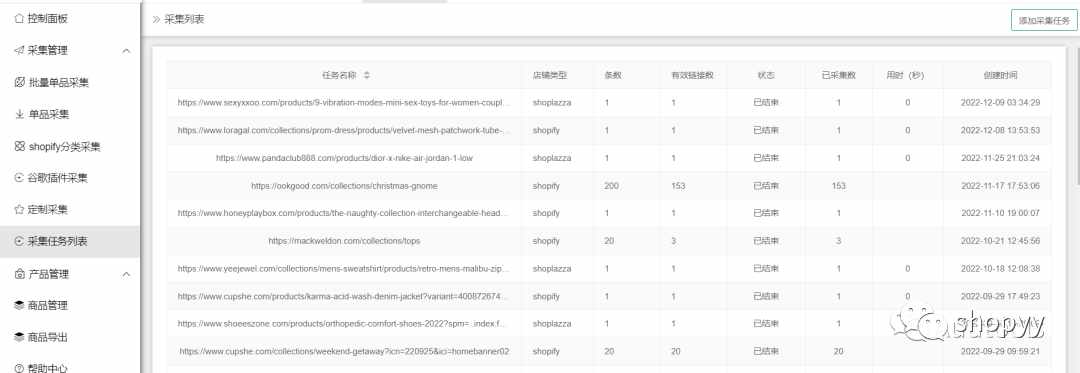Screen dimensions: 1080x373
Task: Click the 控制面板 home icon
Action: tap(19, 19)
